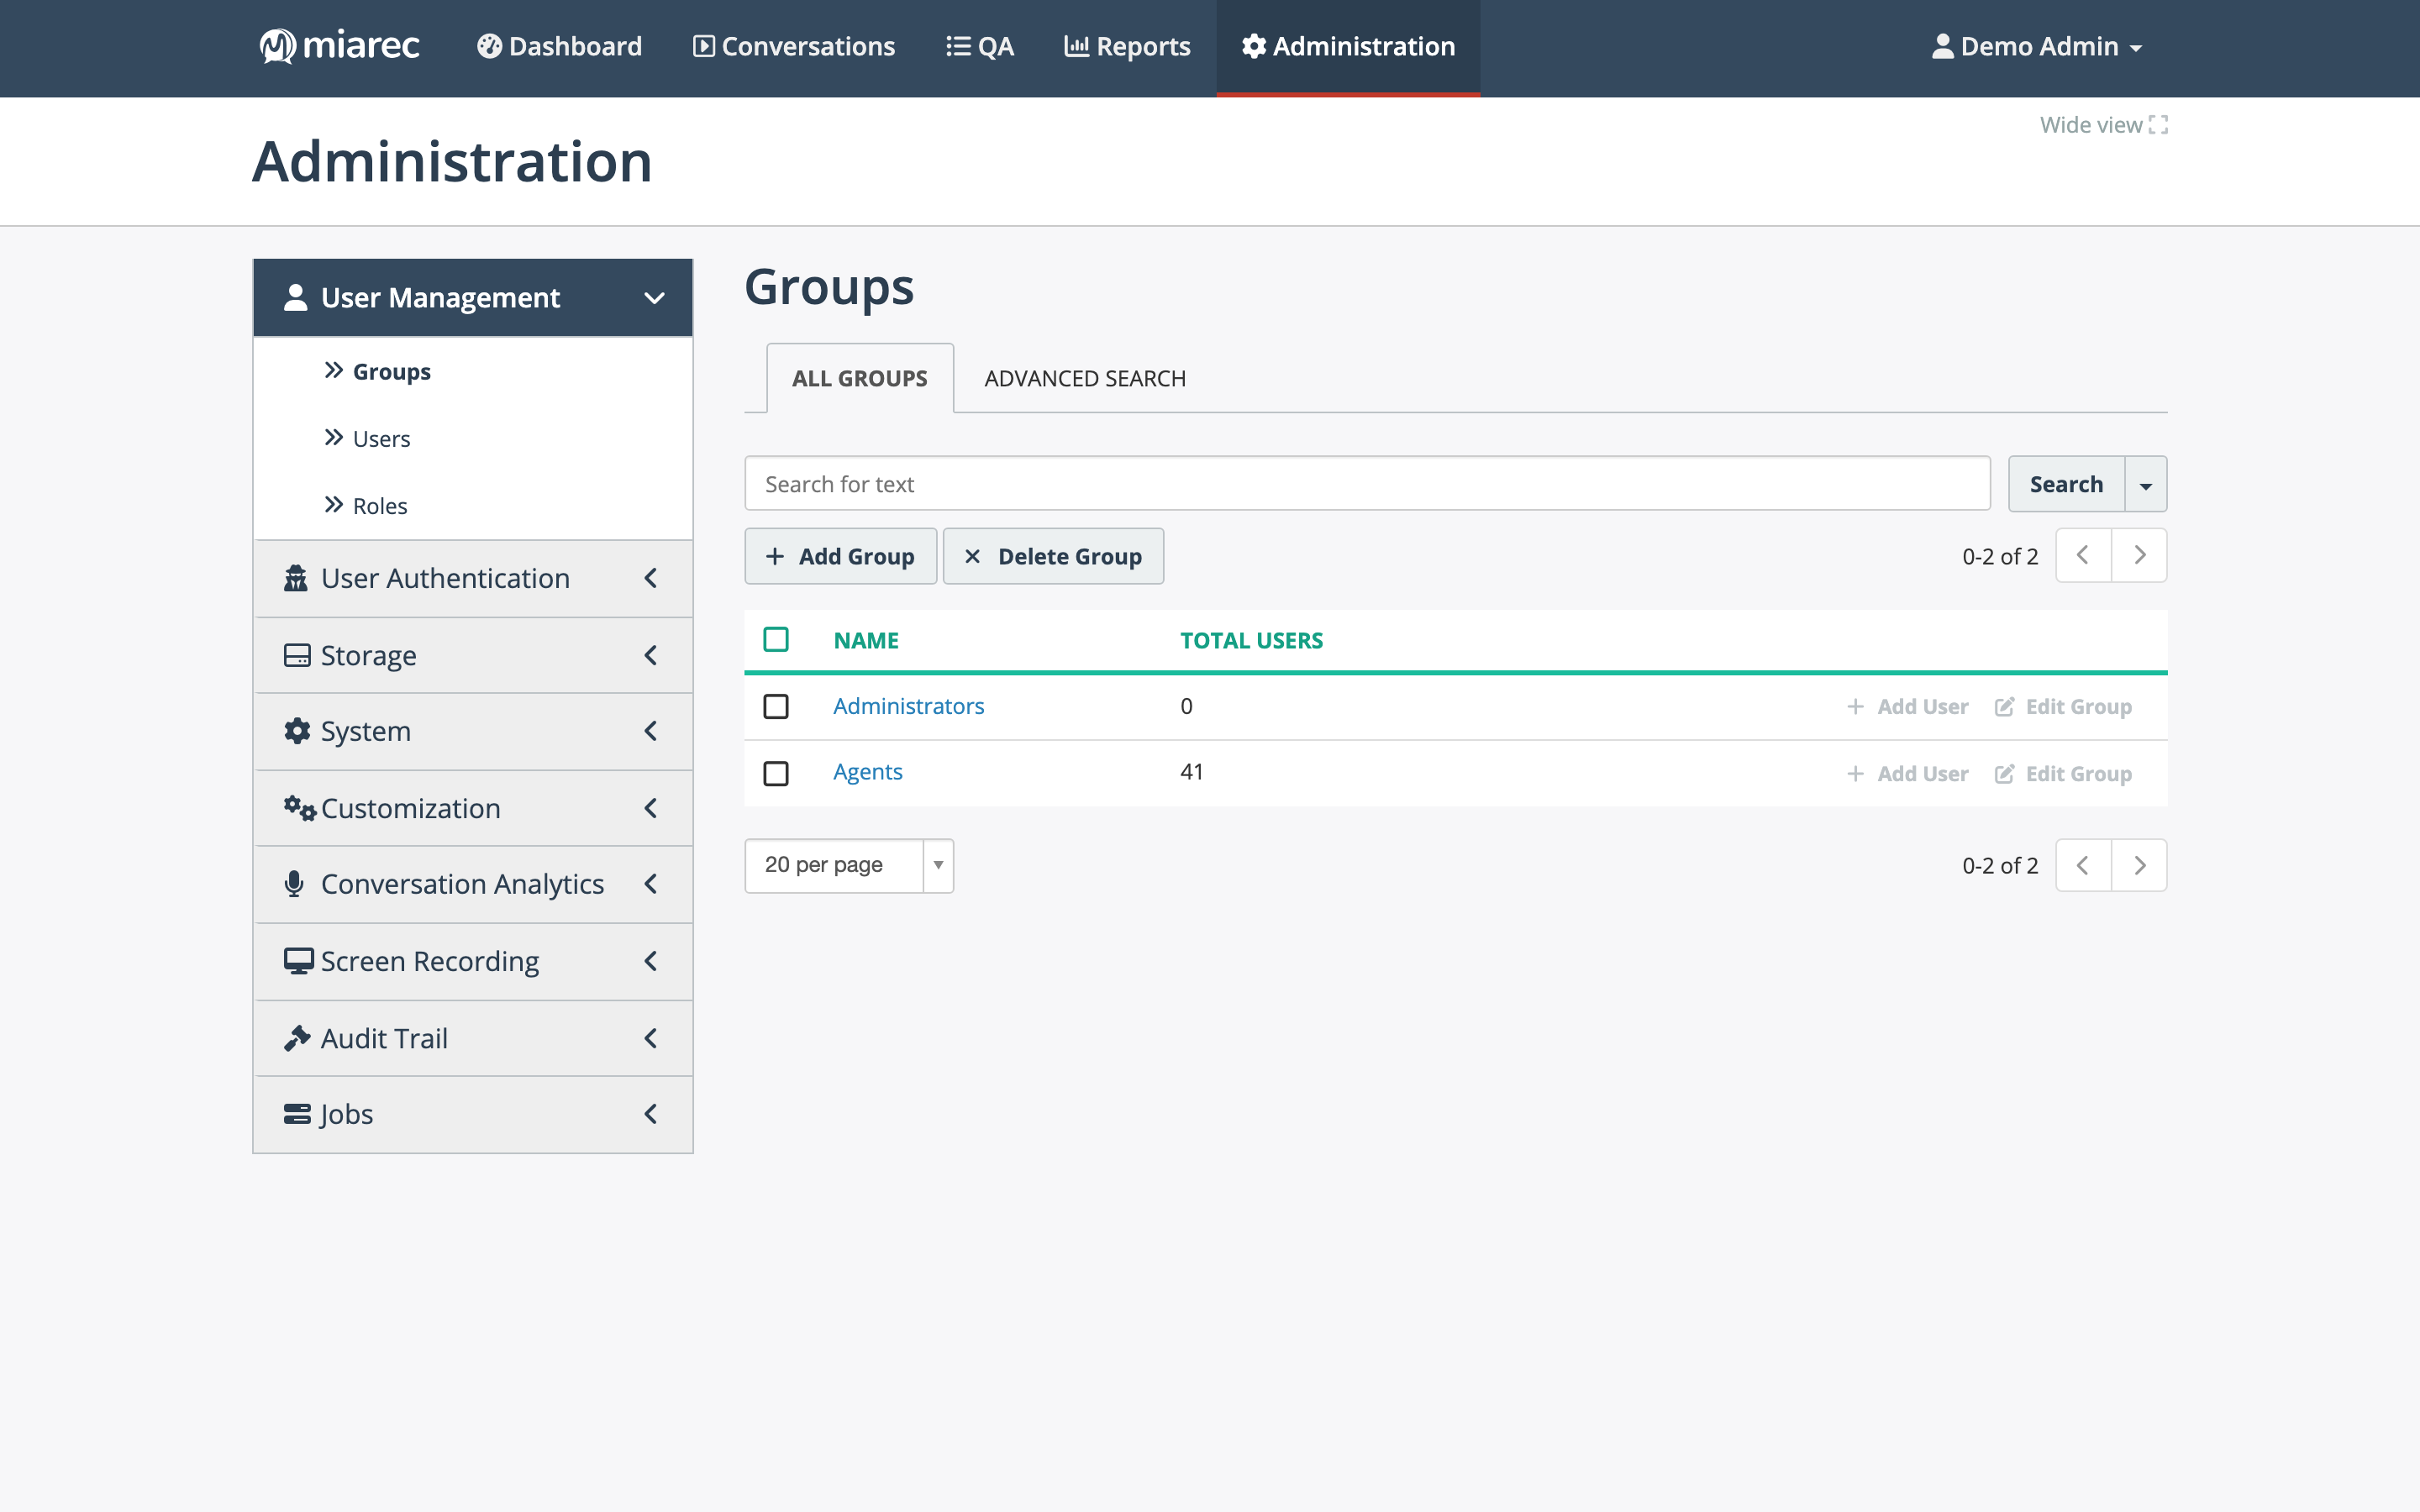
Task: Open the Agents group link
Action: (x=868, y=772)
